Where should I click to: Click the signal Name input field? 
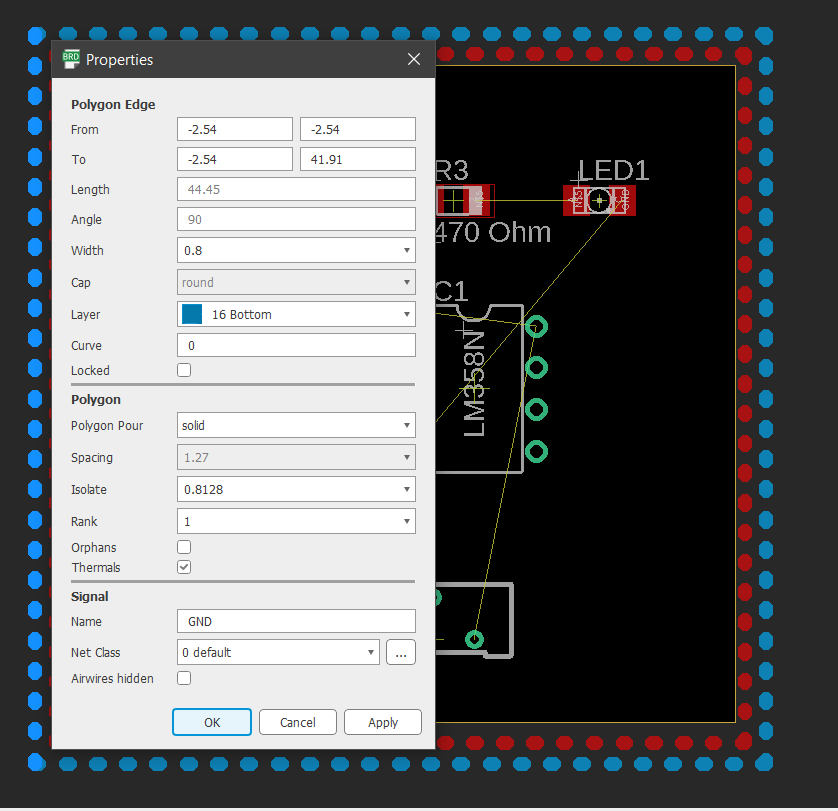click(x=296, y=621)
